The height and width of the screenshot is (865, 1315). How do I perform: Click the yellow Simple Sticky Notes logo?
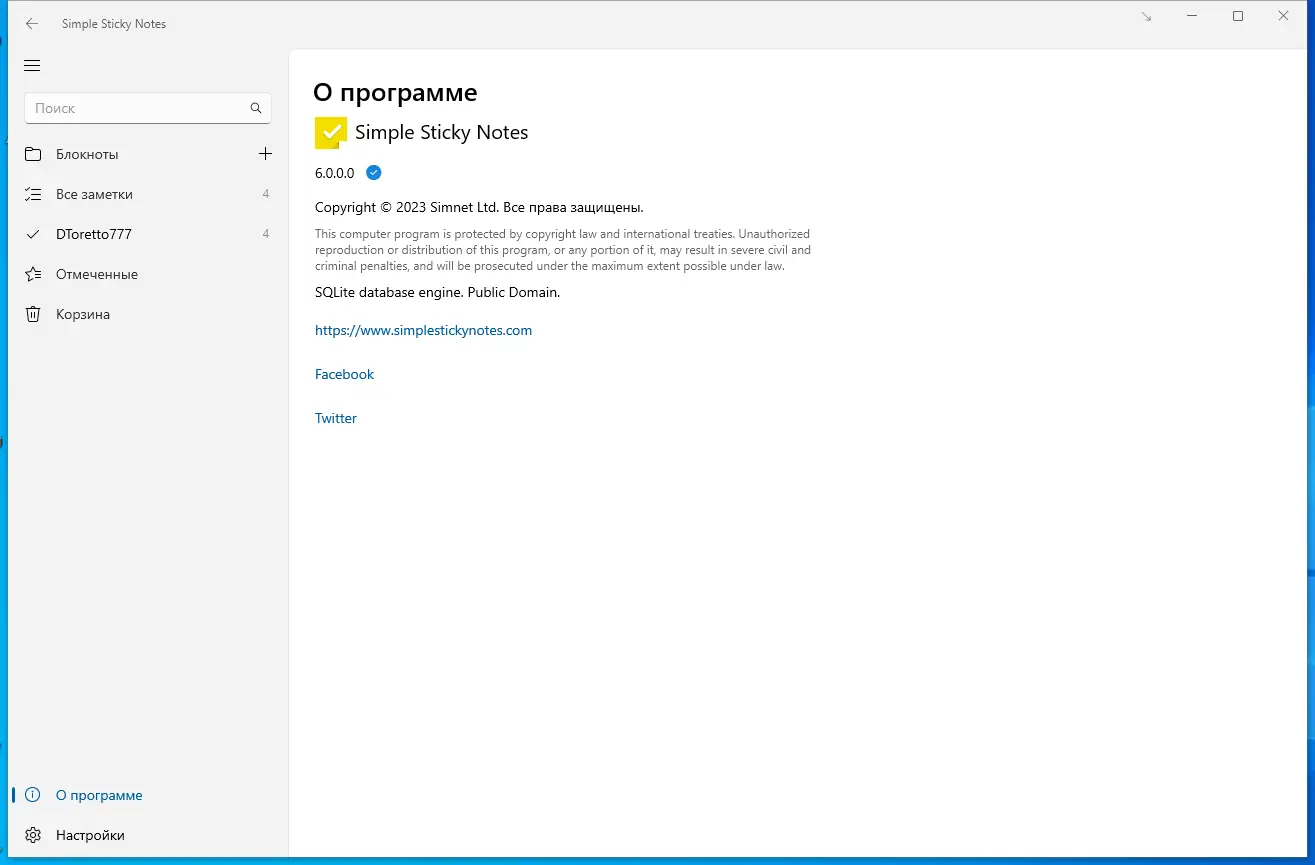[x=331, y=132]
